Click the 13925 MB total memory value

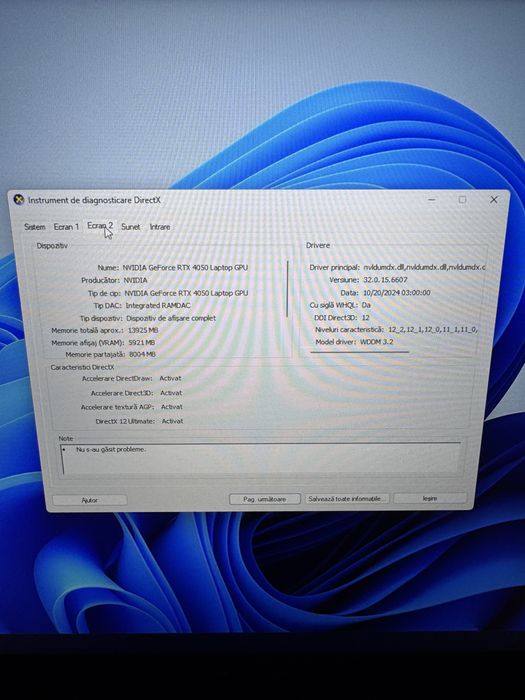point(143,330)
